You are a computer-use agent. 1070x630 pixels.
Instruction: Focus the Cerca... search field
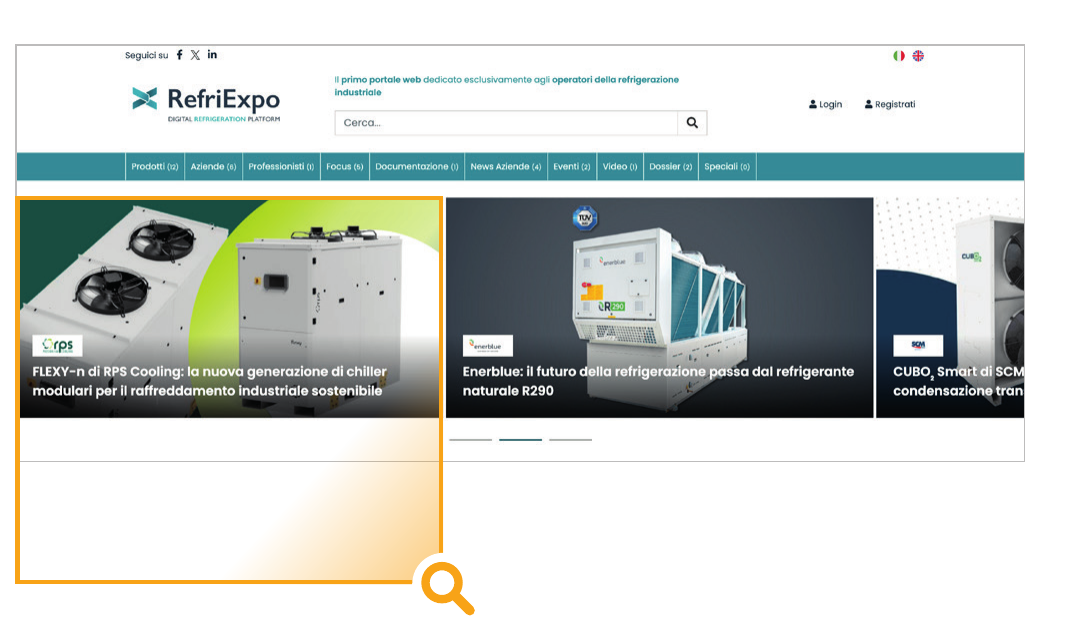tap(506, 123)
